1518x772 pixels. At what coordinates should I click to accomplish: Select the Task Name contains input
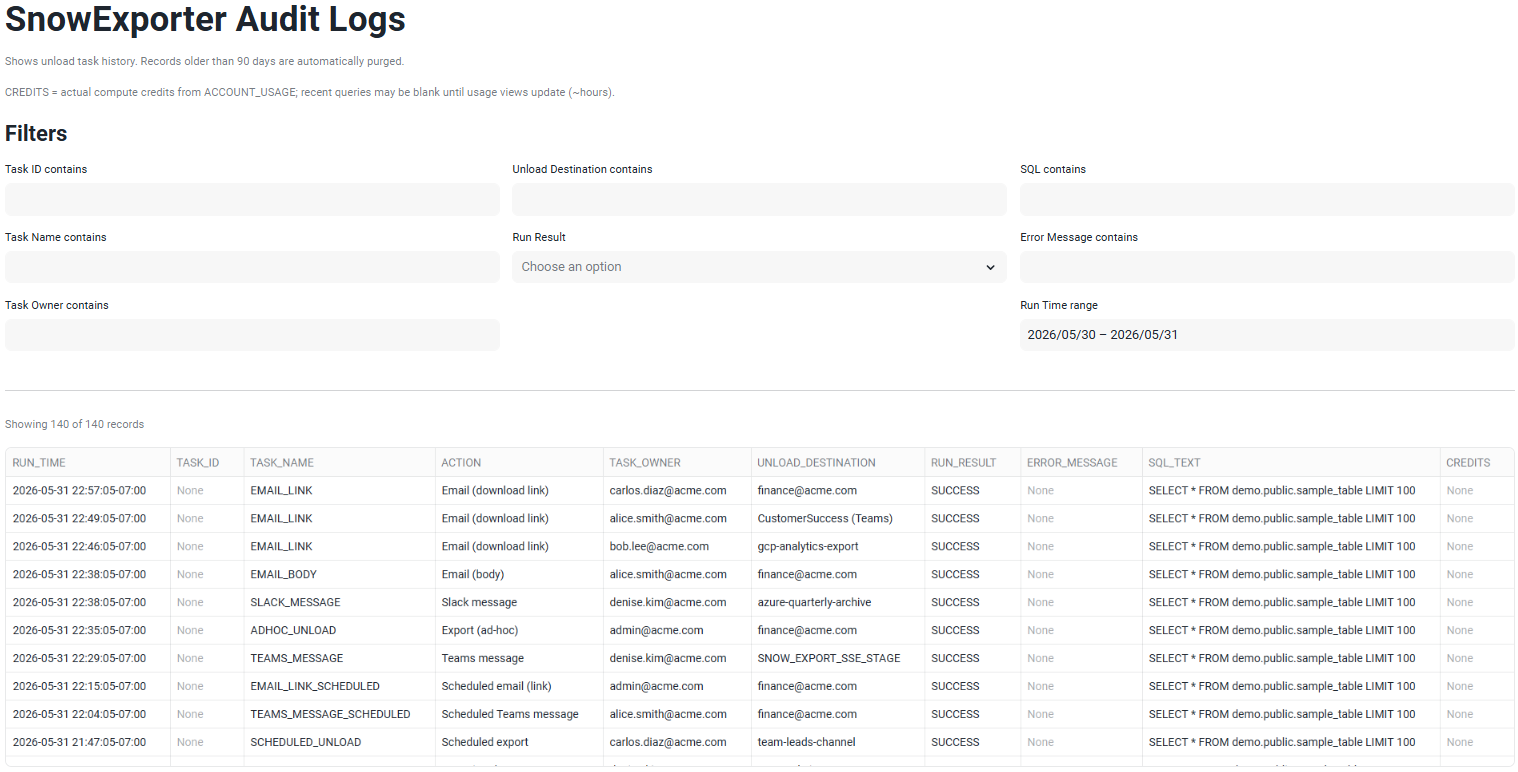pyautogui.click(x=252, y=267)
